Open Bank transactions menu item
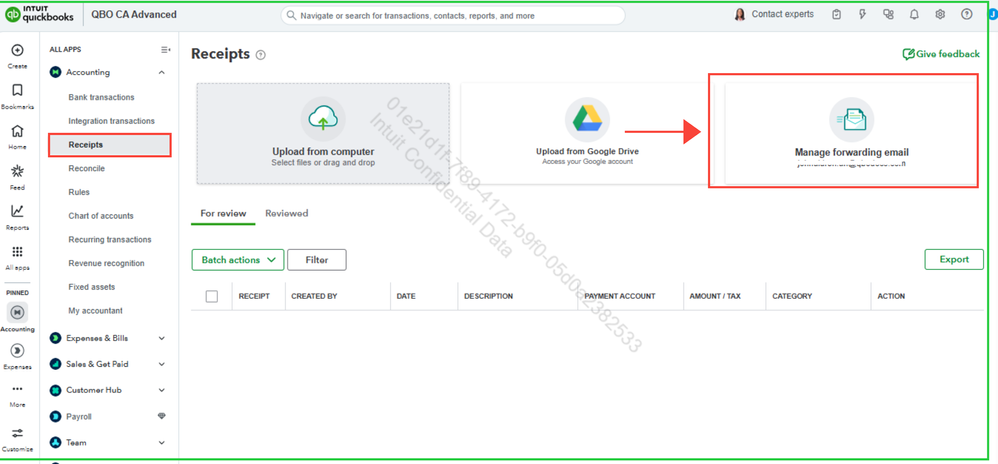998x464 pixels. click(x=101, y=97)
